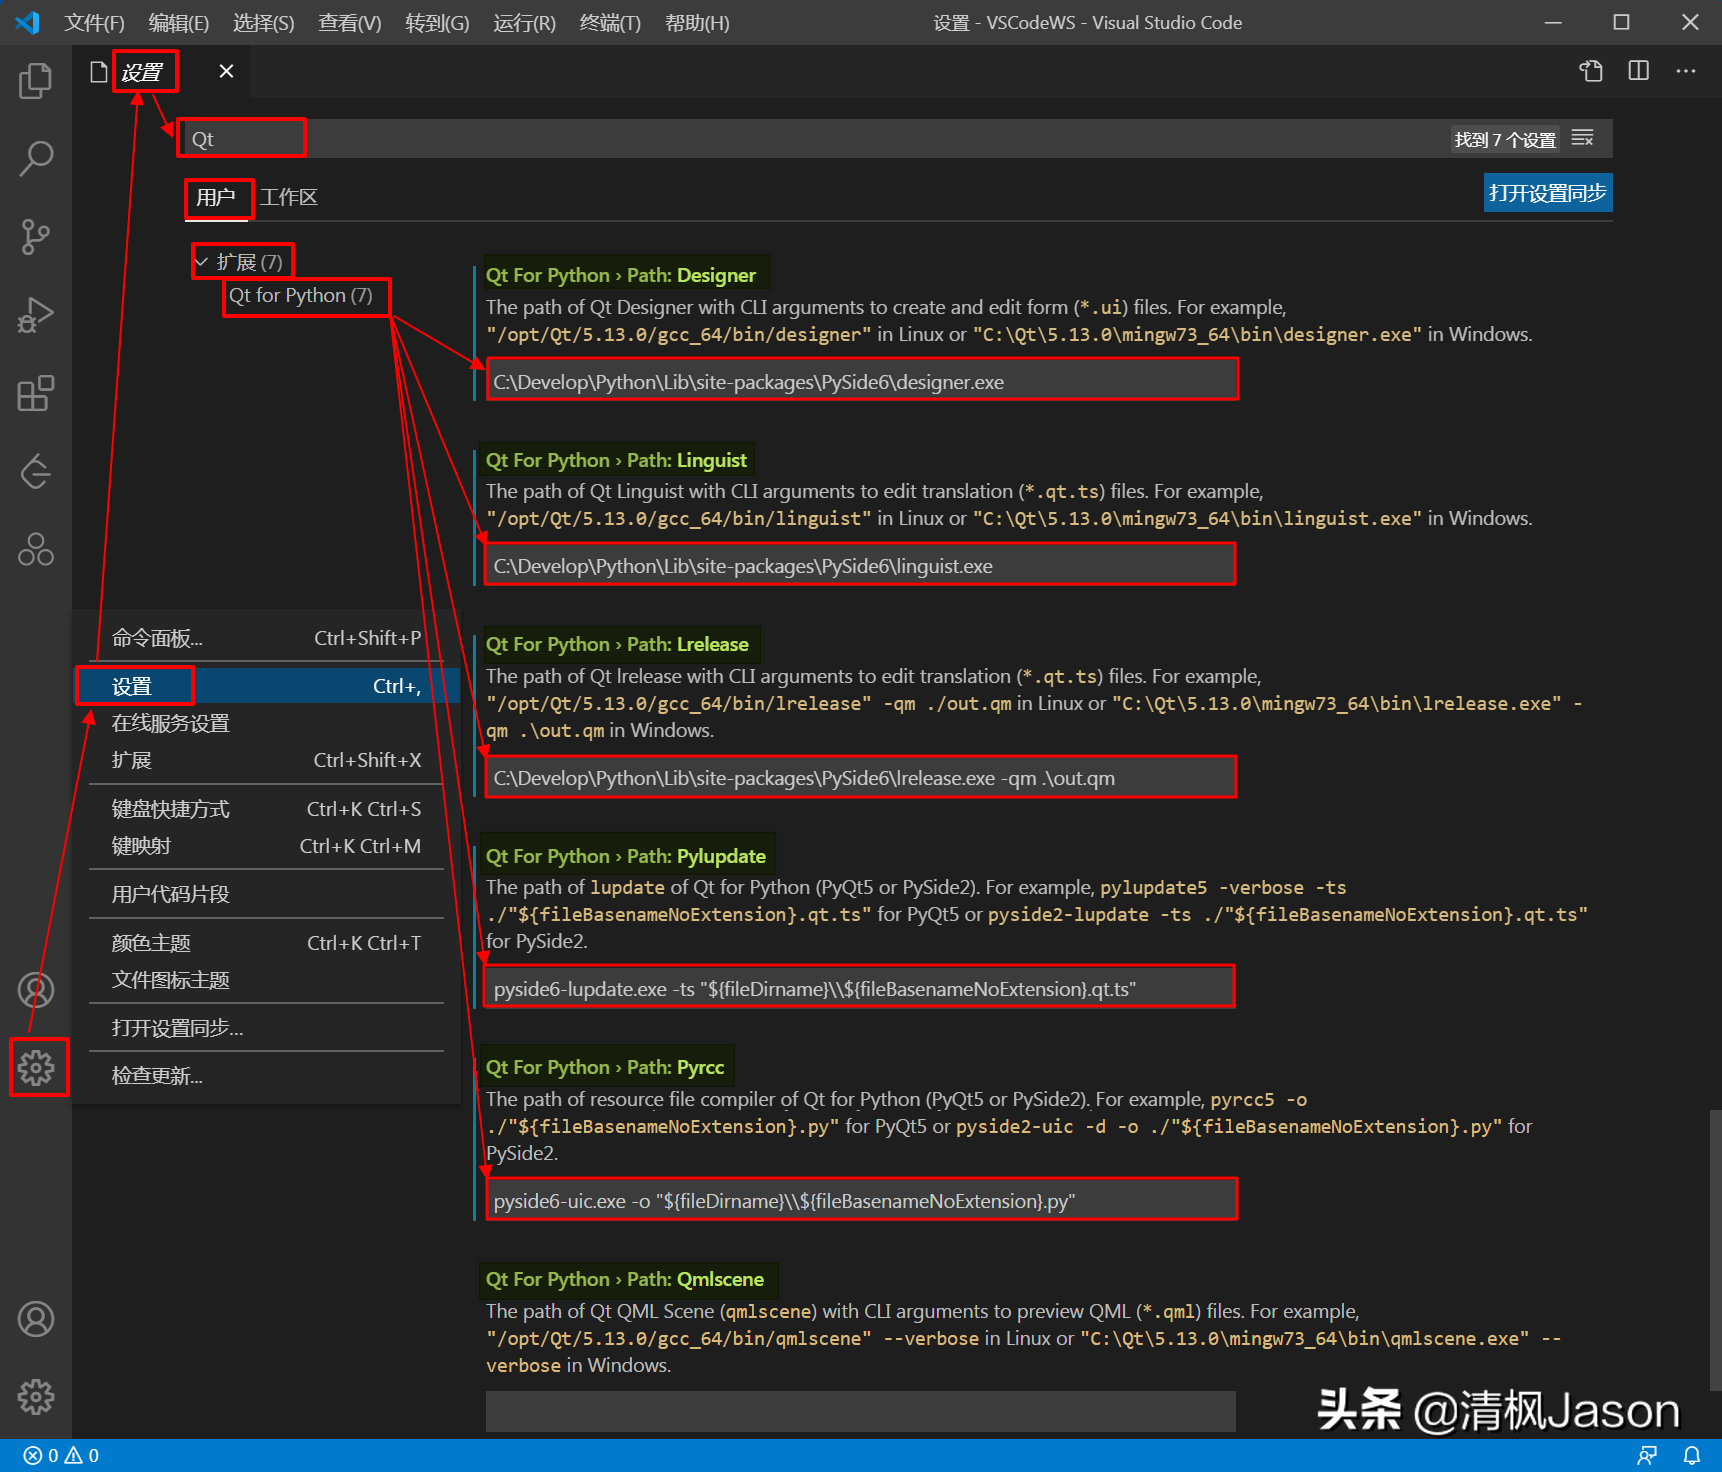Viewport: 1722px width, 1473px height.
Task: Click the 'Qt For Python › Path: Pylupdate' title
Action: [626, 856]
